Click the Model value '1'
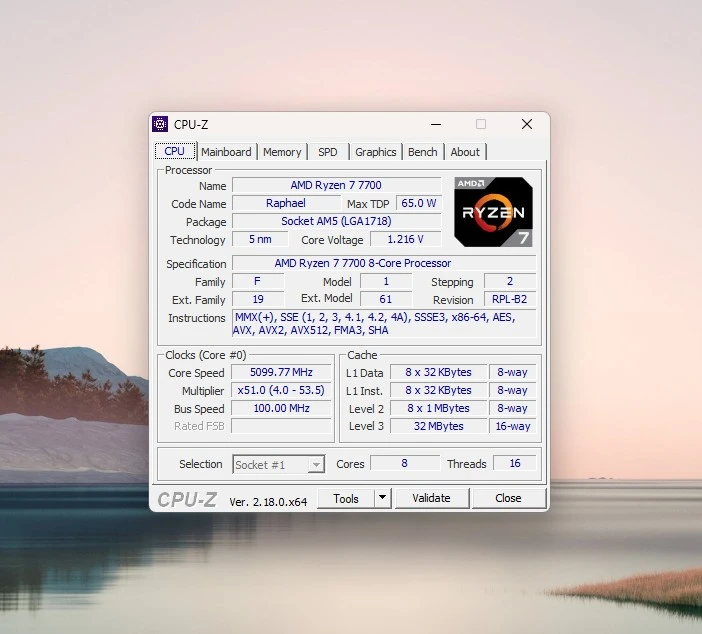702x634 pixels. 385,281
